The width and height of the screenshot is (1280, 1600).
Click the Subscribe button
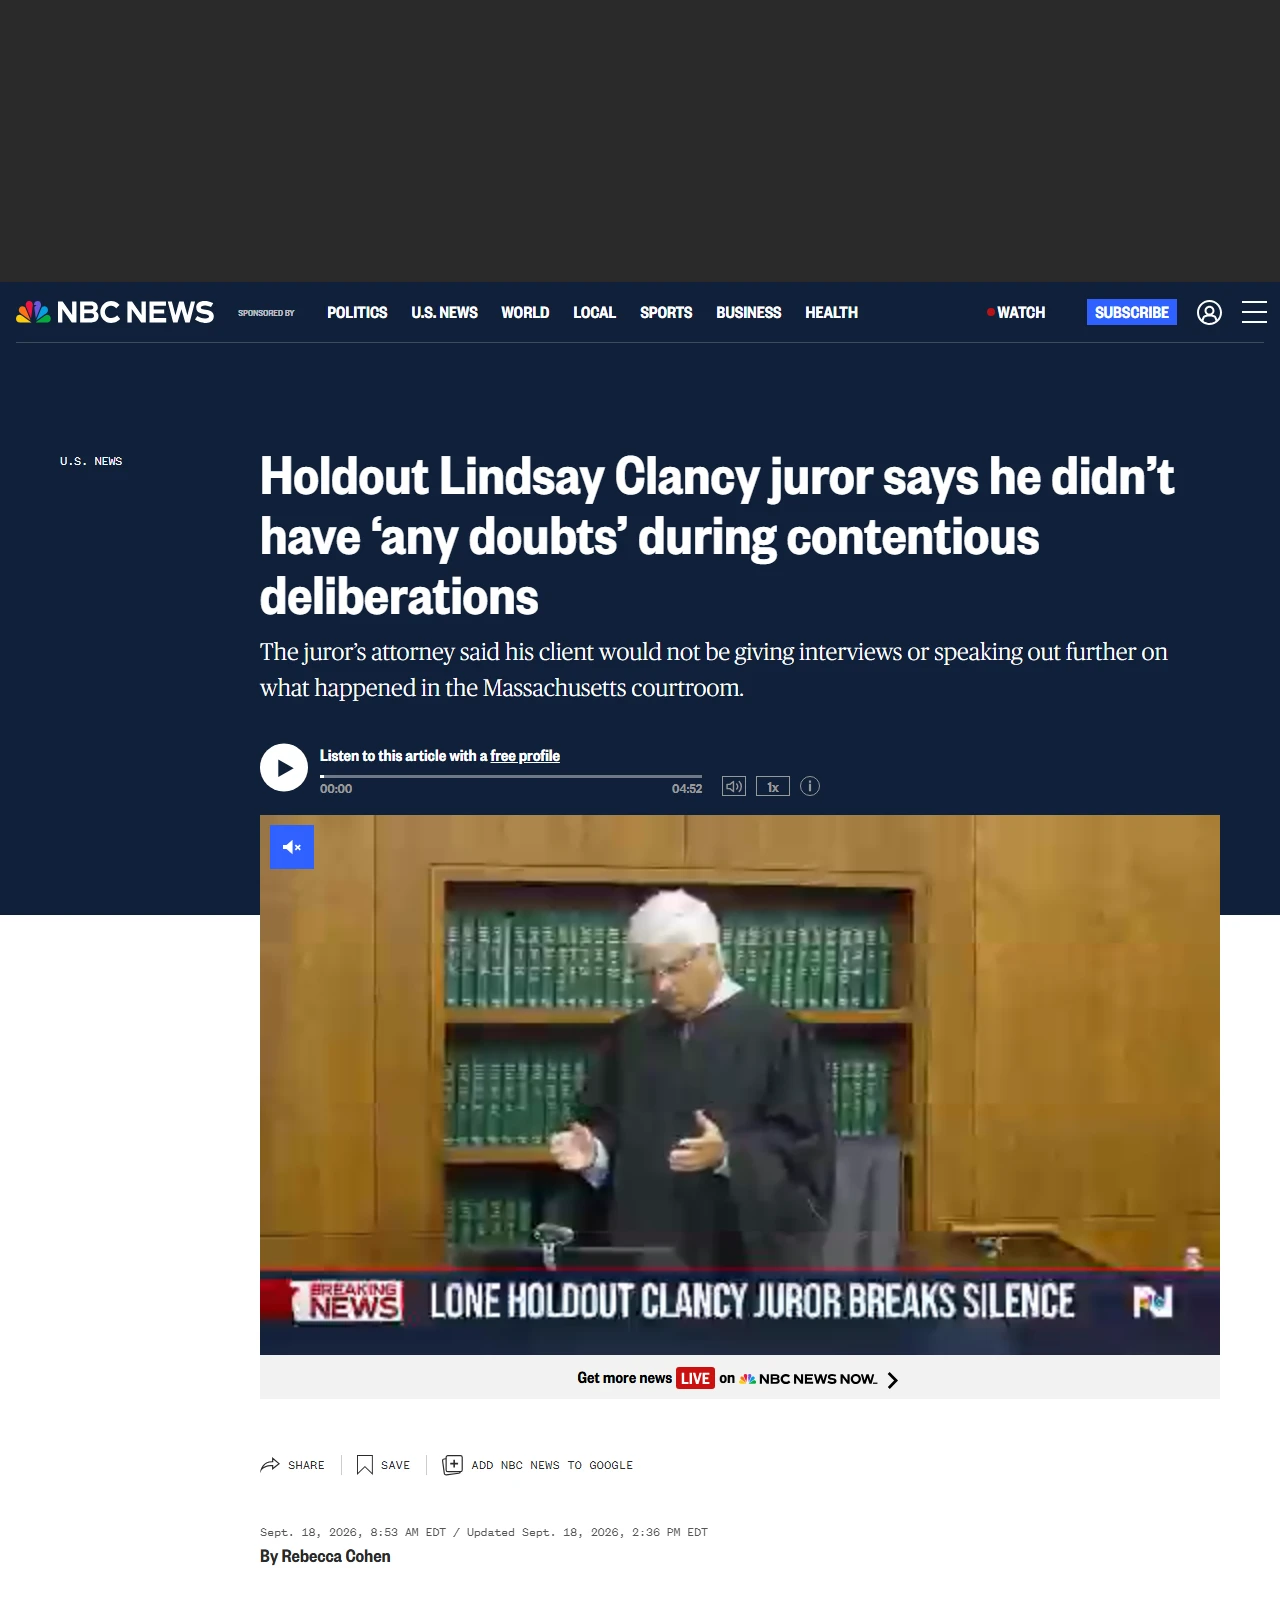tap(1132, 312)
